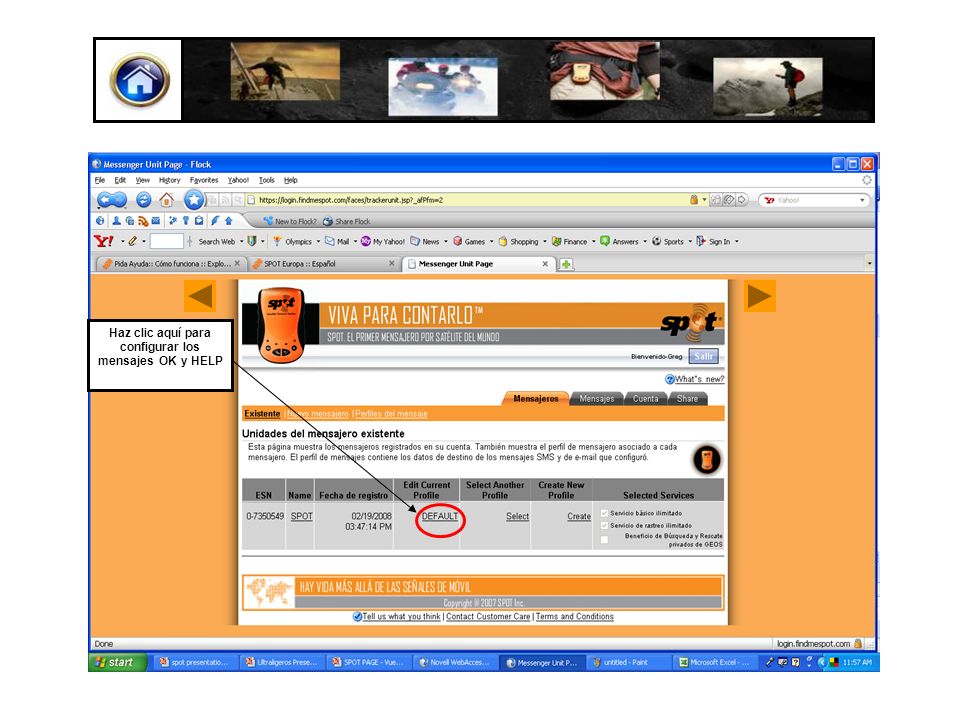Viewport: 960px width, 720px height.
Task: Click the blue up-arrow uploader icon in Flock toolbar
Action: (228, 220)
